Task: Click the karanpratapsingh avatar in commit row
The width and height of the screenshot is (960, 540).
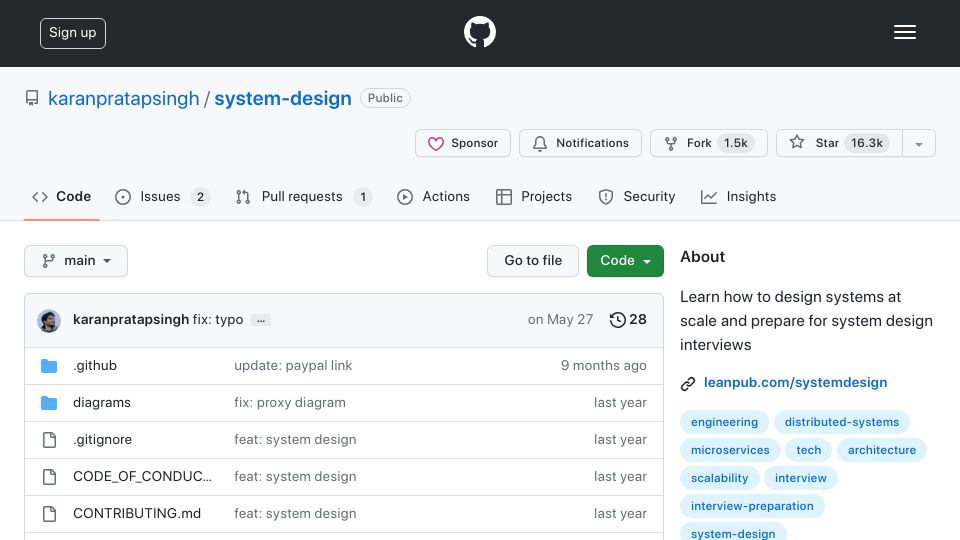Action: point(49,320)
